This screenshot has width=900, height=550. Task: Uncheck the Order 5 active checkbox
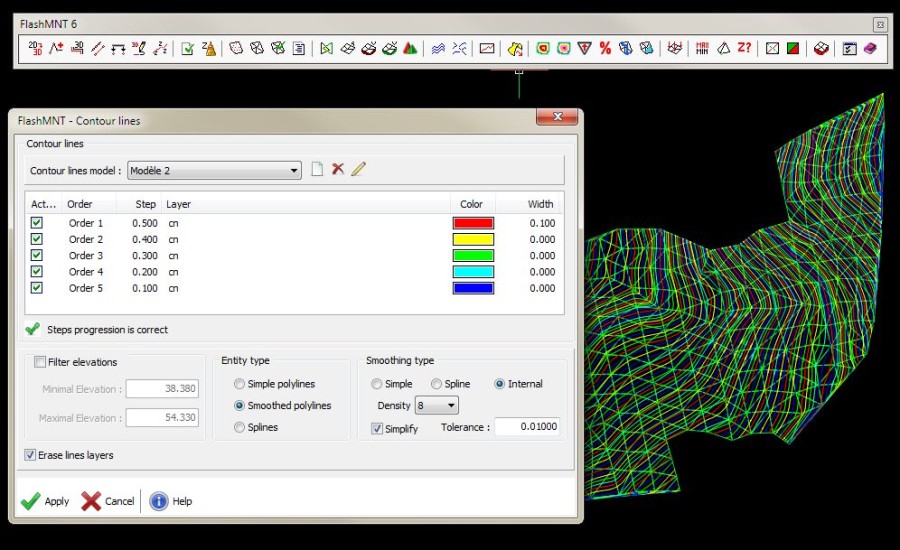point(37,288)
